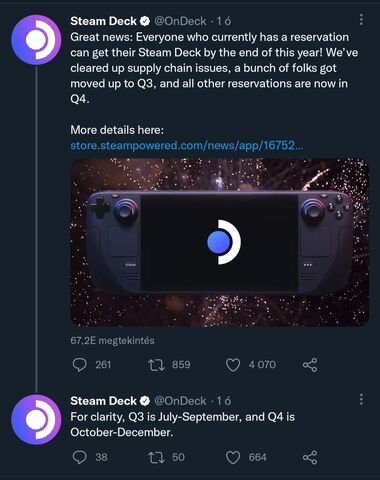Viewport: 380px width, 480px height.
Task: Open the reply icon on the first tweet
Action: [80, 365]
